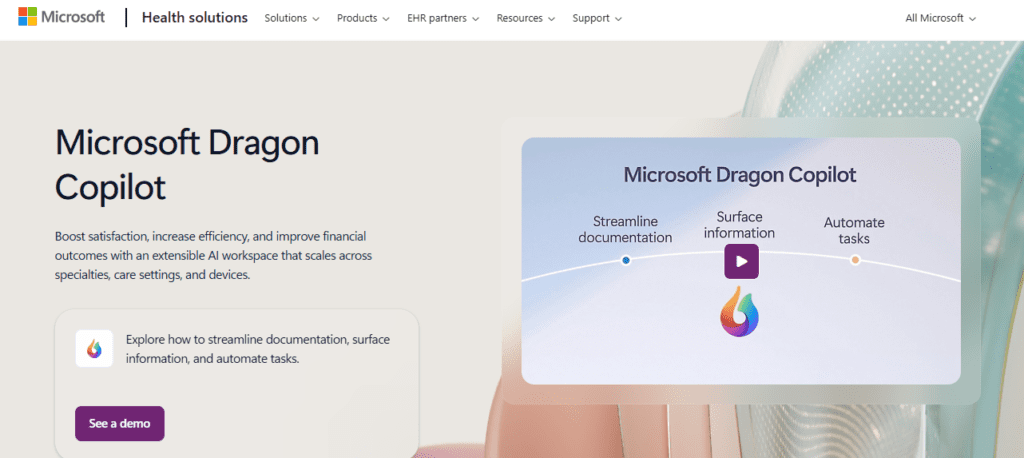Expand the EHR partners menu

point(443,18)
